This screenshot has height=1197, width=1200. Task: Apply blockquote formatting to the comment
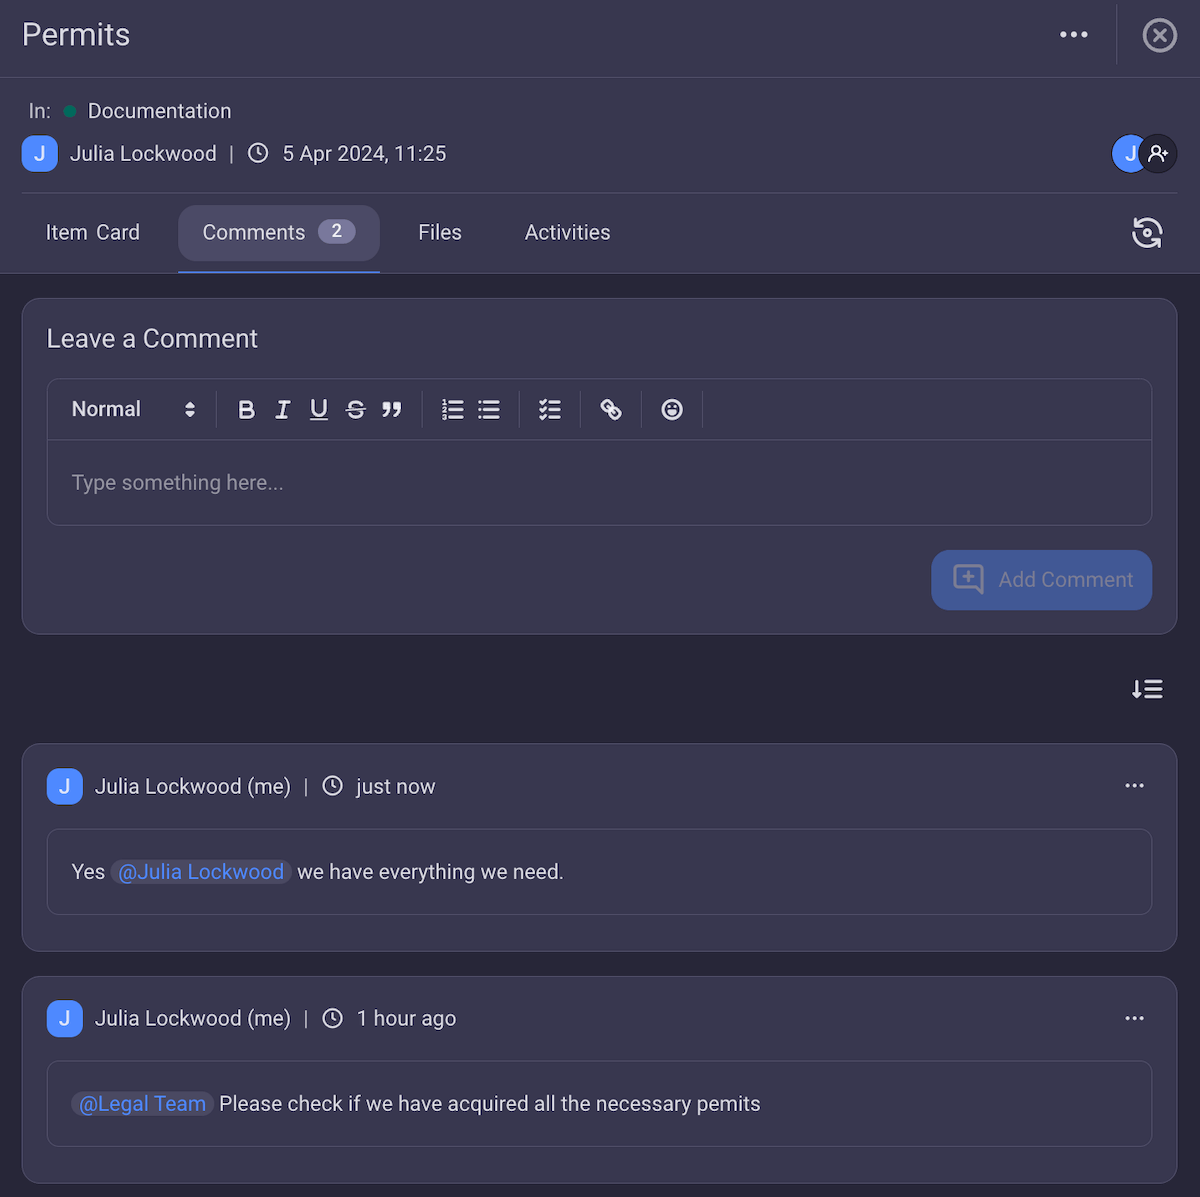point(391,409)
